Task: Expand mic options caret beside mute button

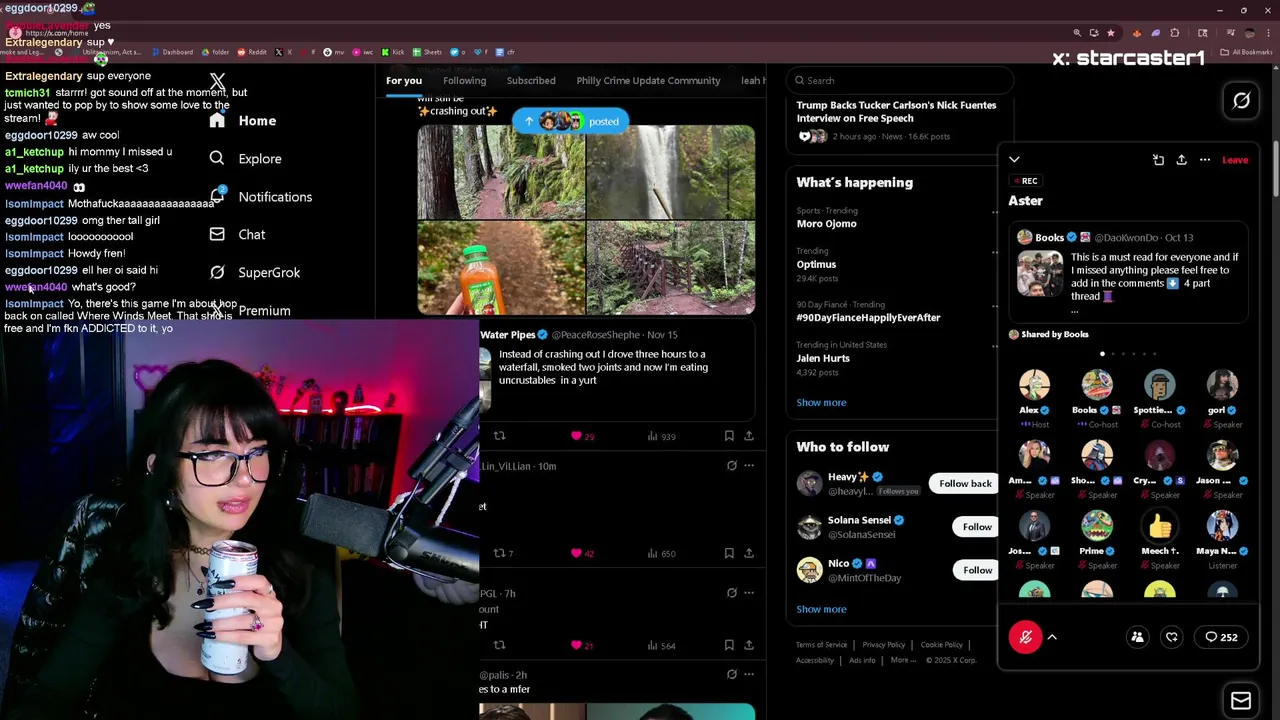Action: [1052, 637]
